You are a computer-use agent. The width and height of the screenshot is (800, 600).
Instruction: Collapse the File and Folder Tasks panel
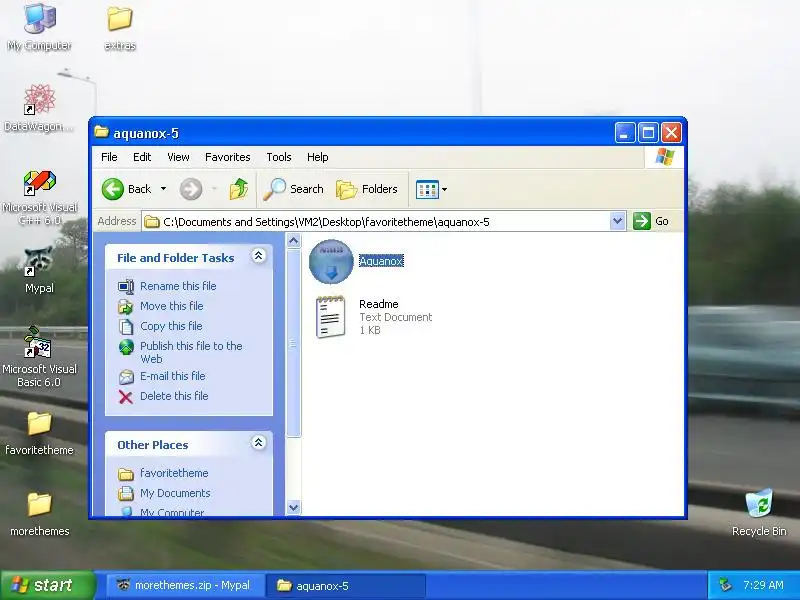259,256
